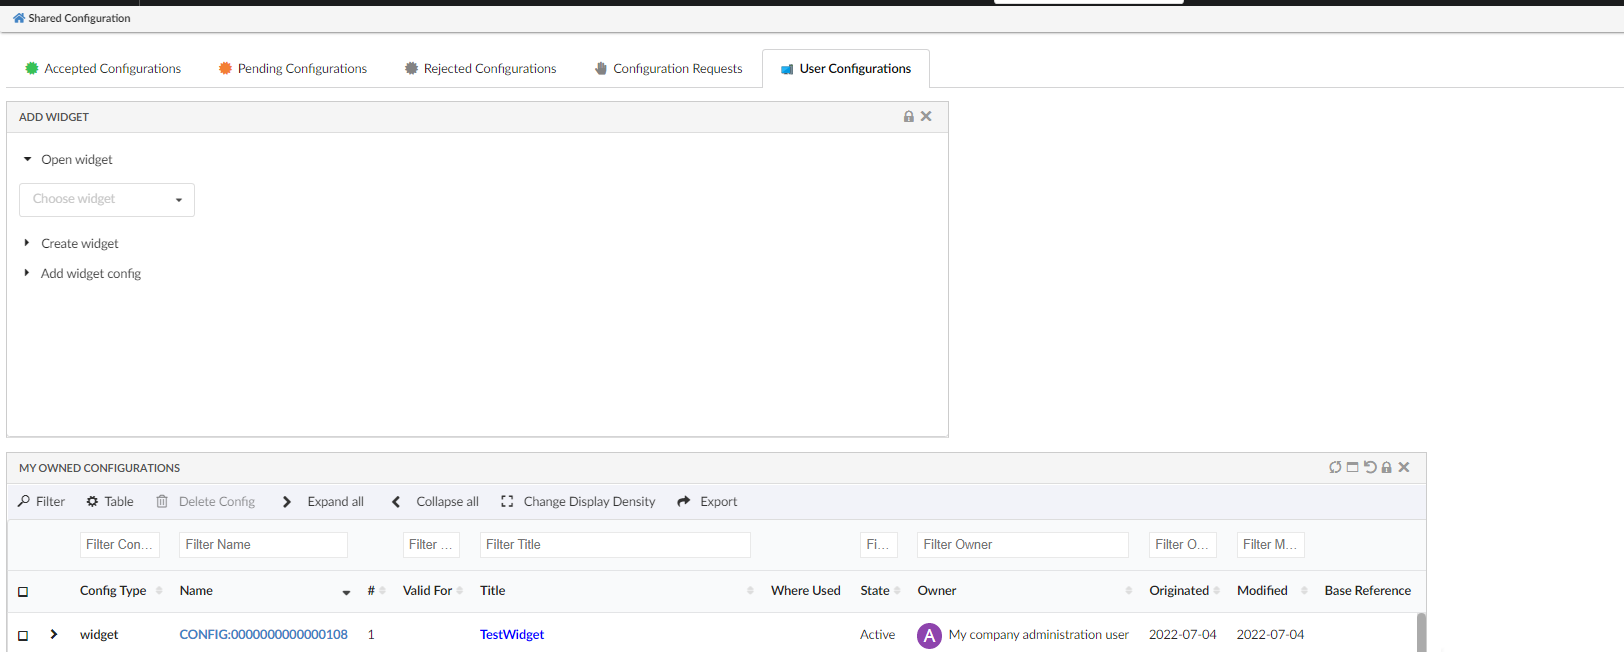
Task: Refresh the My Owned Configurations panel
Action: click(1335, 467)
